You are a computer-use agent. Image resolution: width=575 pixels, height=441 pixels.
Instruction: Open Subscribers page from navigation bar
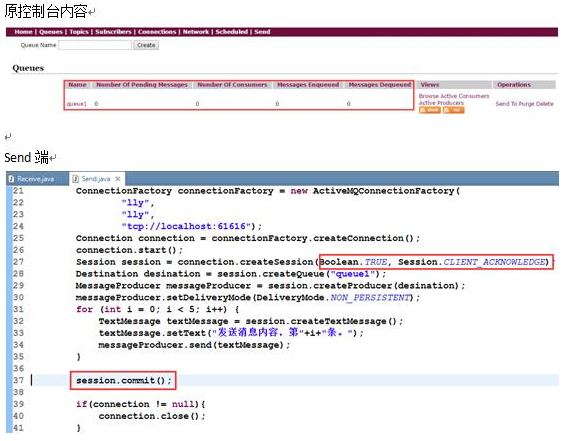tap(113, 32)
